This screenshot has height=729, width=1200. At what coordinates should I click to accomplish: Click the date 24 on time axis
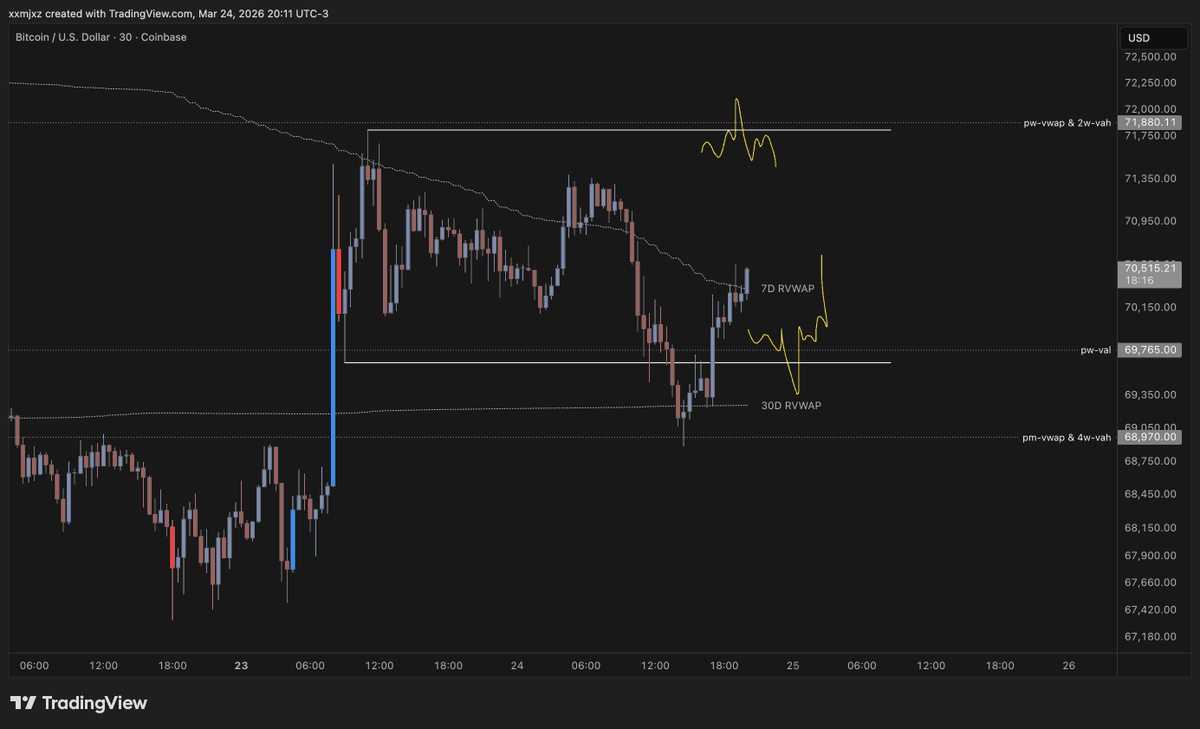pos(517,665)
